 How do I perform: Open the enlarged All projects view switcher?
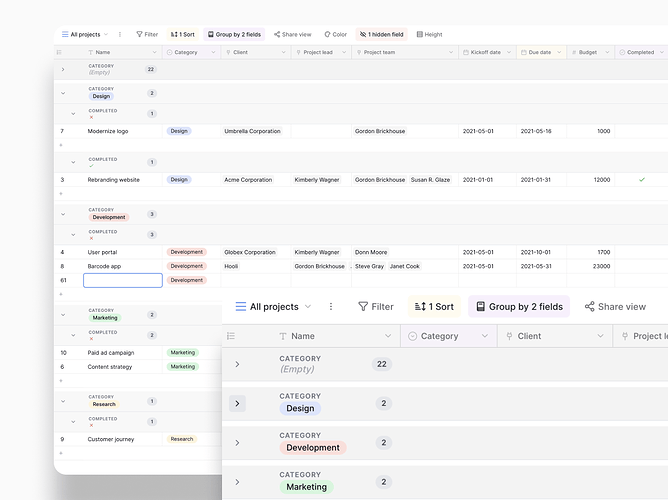click(274, 307)
